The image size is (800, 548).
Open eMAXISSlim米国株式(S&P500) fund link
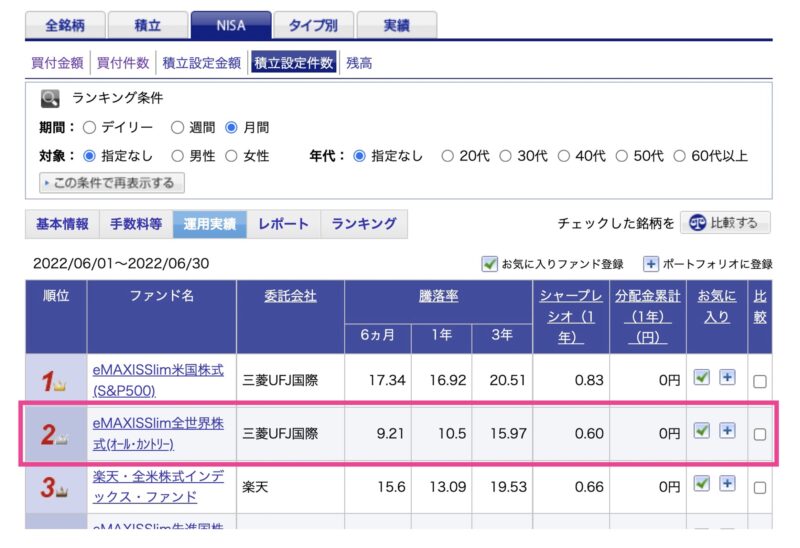pyautogui.click(x=158, y=380)
